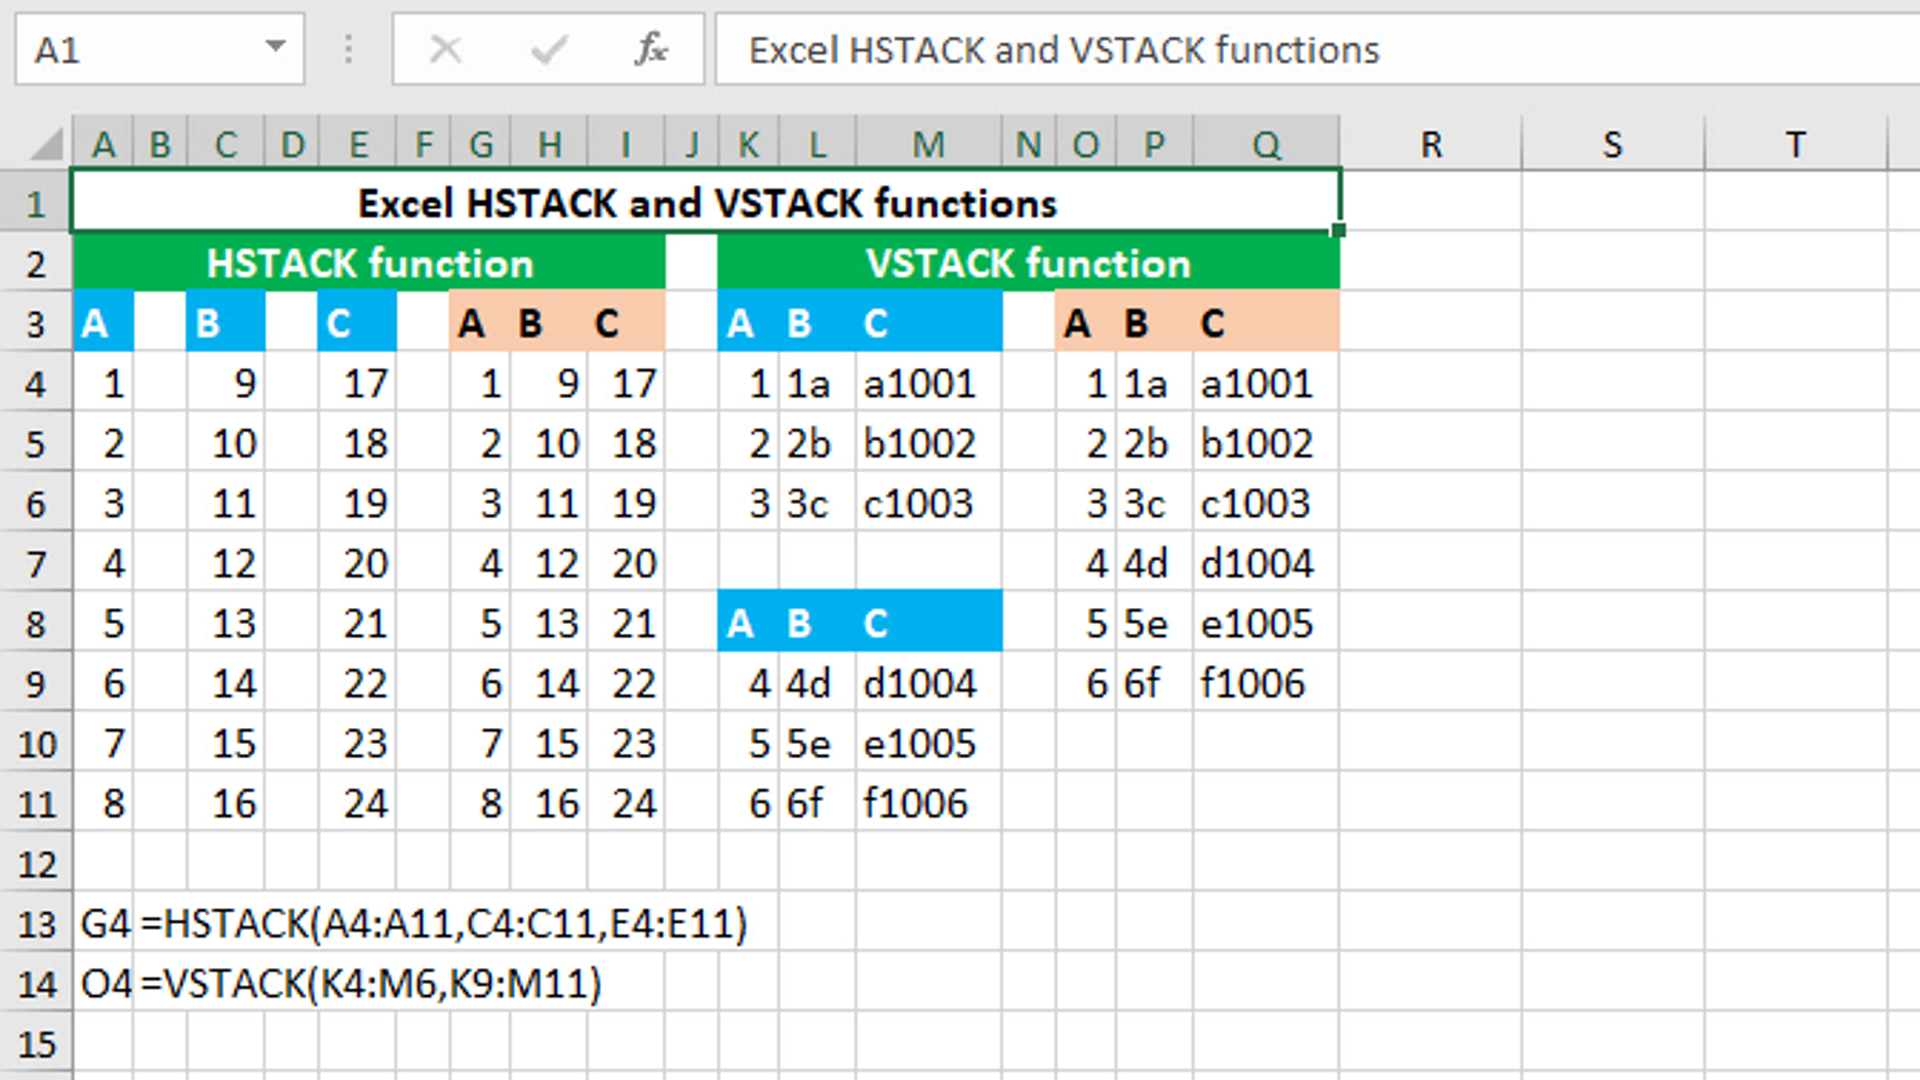Image resolution: width=1920 pixels, height=1080 pixels.
Task: Select column T header
Action: point(1796,145)
